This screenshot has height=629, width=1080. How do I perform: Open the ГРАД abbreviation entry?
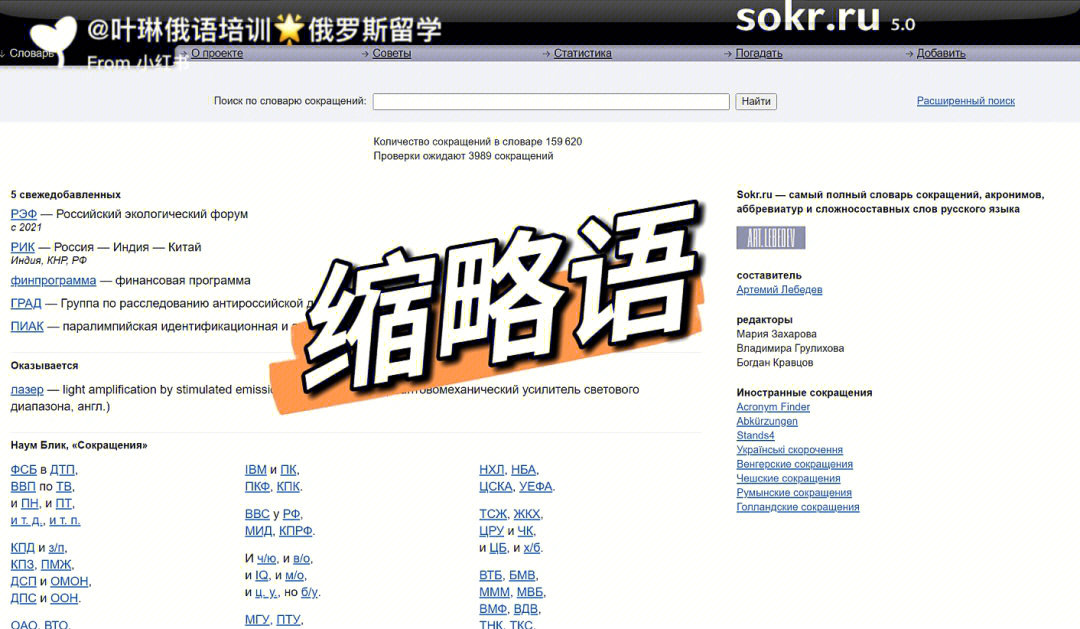(25, 303)
